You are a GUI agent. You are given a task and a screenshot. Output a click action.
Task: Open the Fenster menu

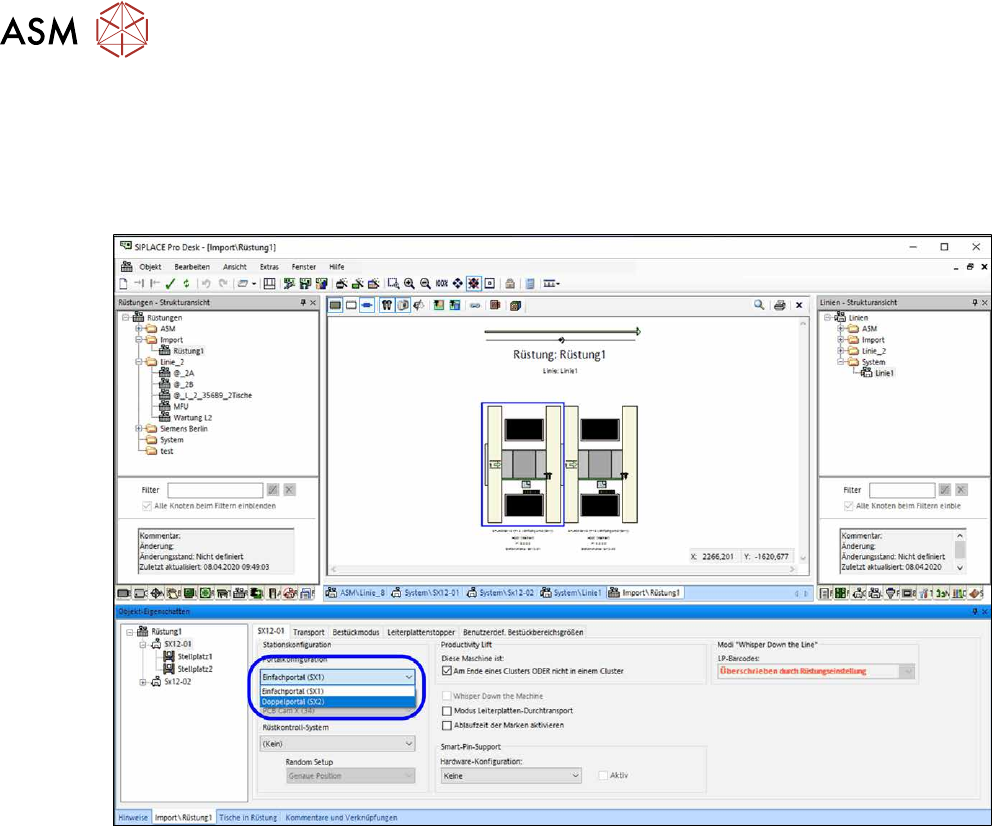pos(304,267)
